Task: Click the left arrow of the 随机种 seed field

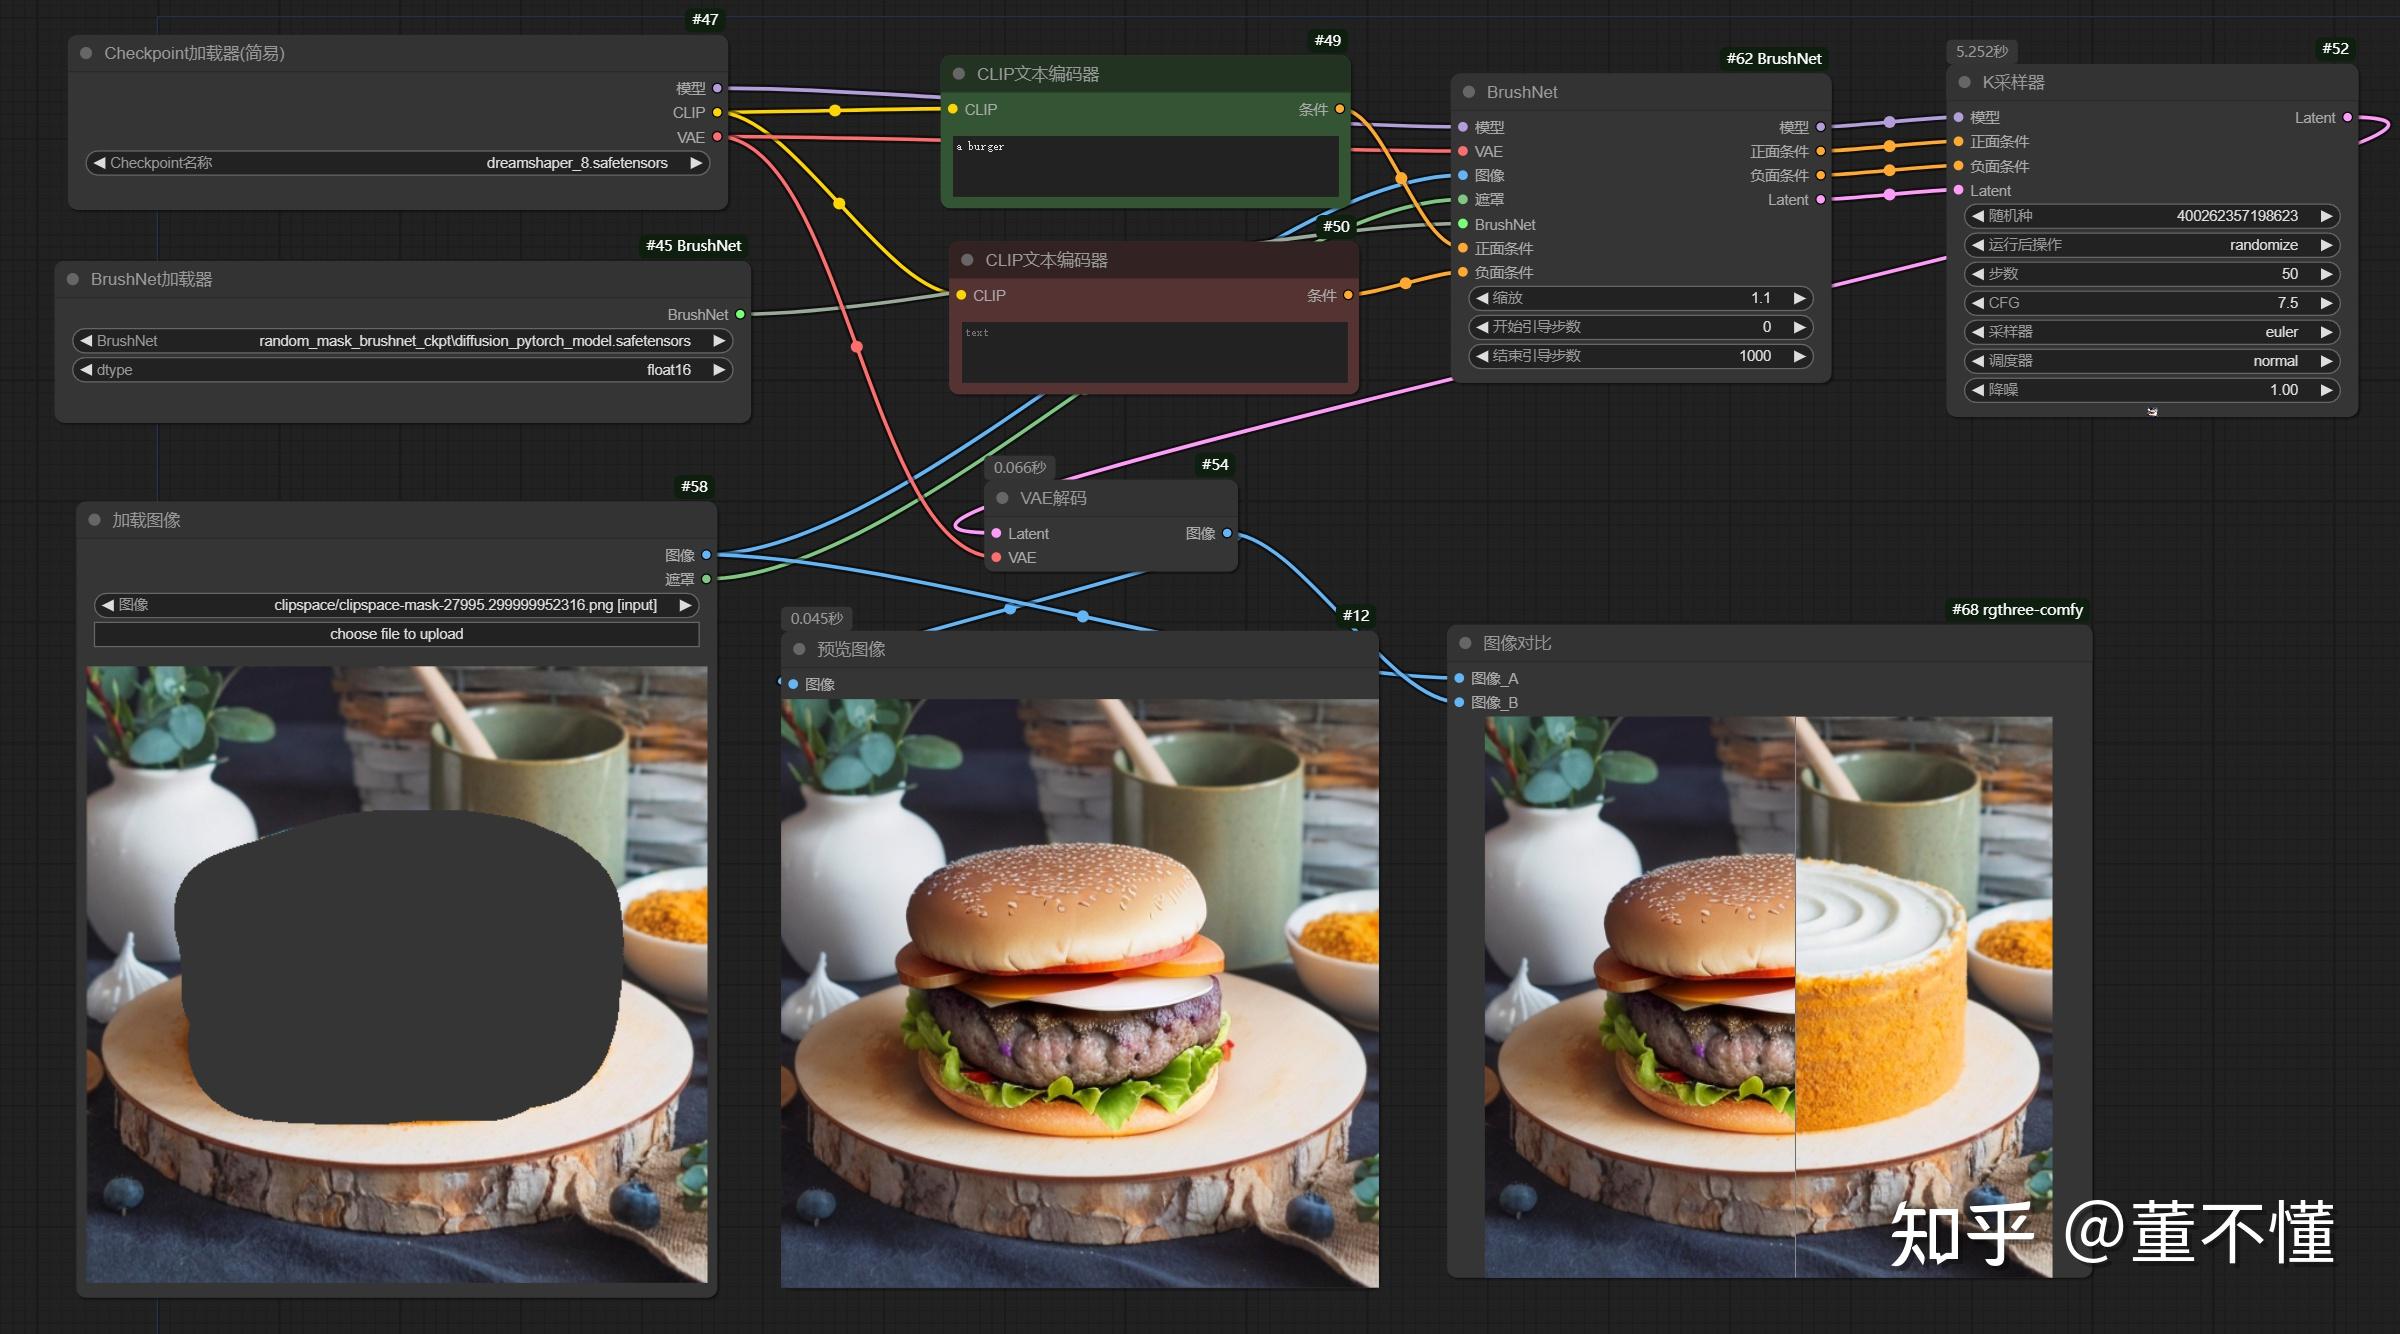Action: point(1977,216)
